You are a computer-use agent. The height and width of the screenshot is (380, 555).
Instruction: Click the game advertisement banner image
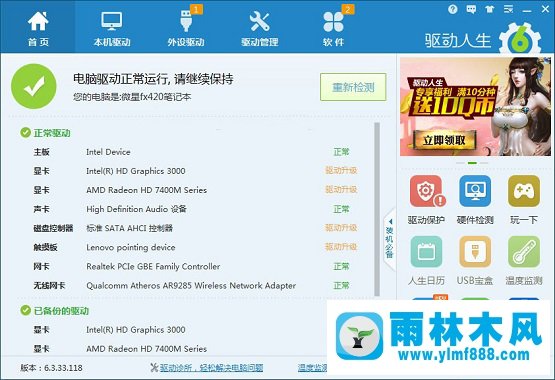coord(475,106)
